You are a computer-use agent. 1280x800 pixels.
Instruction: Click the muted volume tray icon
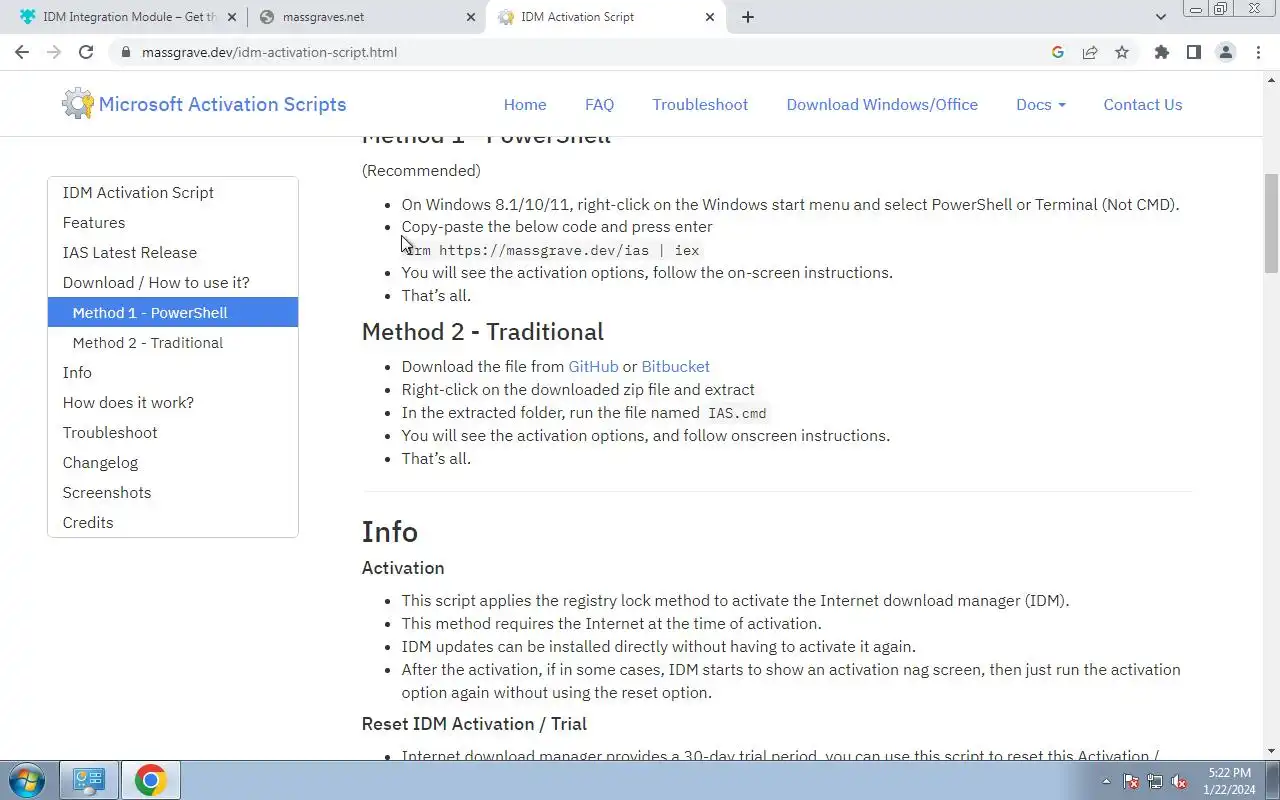[x=1180, y=781]
